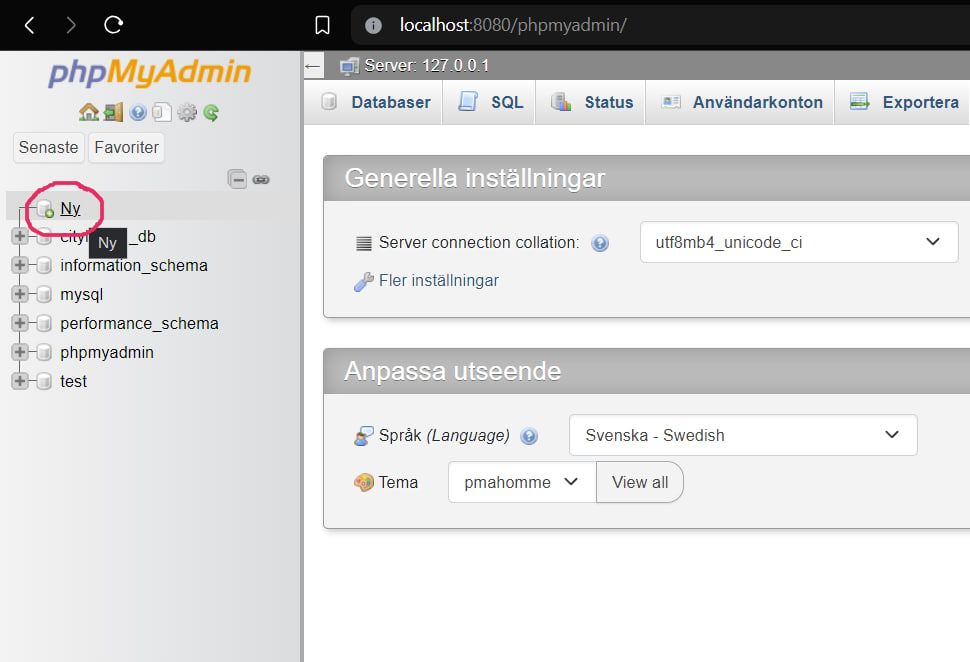This screenshot has width=970, height=662.
Task: Expand the first database below Ny
Action: (20, 236)
